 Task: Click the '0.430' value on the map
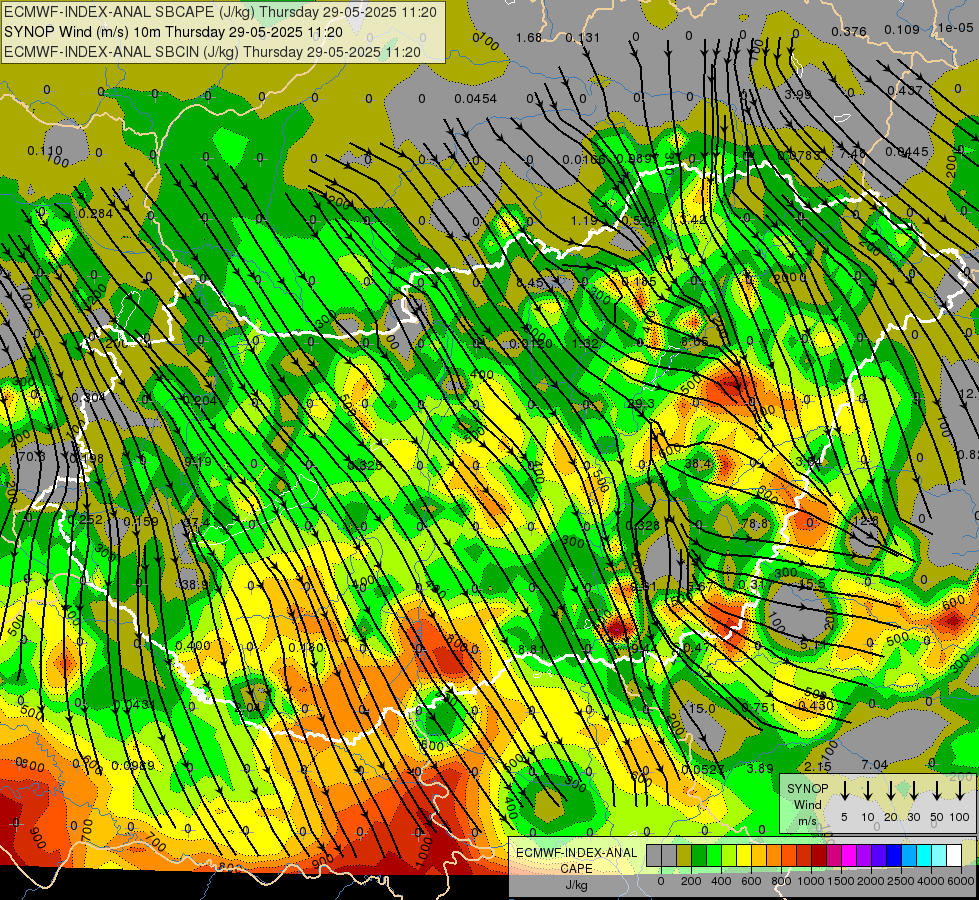point(816,706)
